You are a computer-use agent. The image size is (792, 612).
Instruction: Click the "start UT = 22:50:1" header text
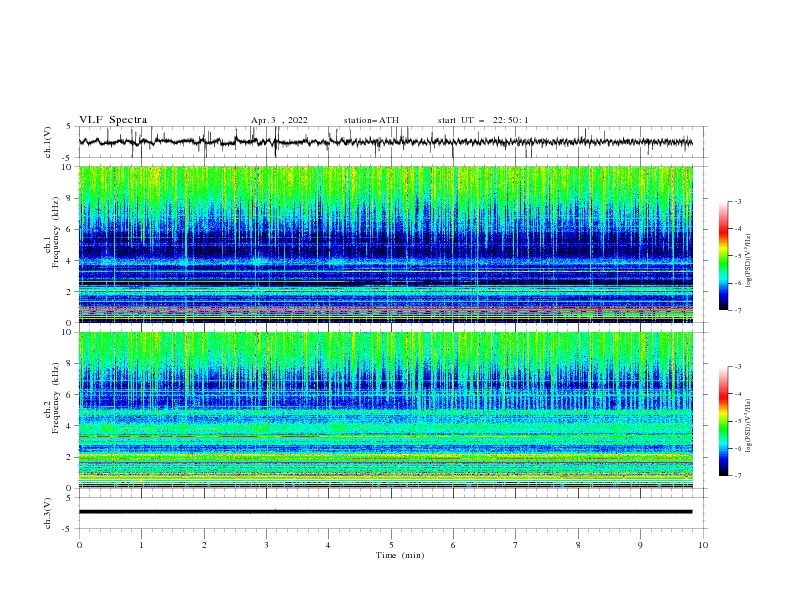pyautogui.click(x=483, y=120)
